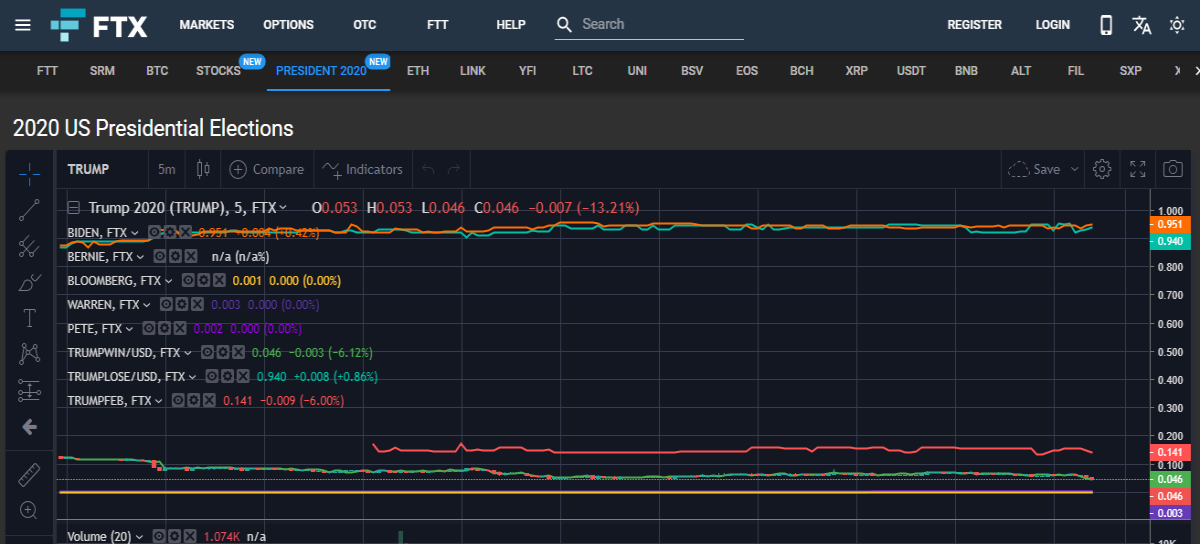Toggle the light/dark theme sun icon
Viewport: 1200px width, 544px height.
(1177, 25)
